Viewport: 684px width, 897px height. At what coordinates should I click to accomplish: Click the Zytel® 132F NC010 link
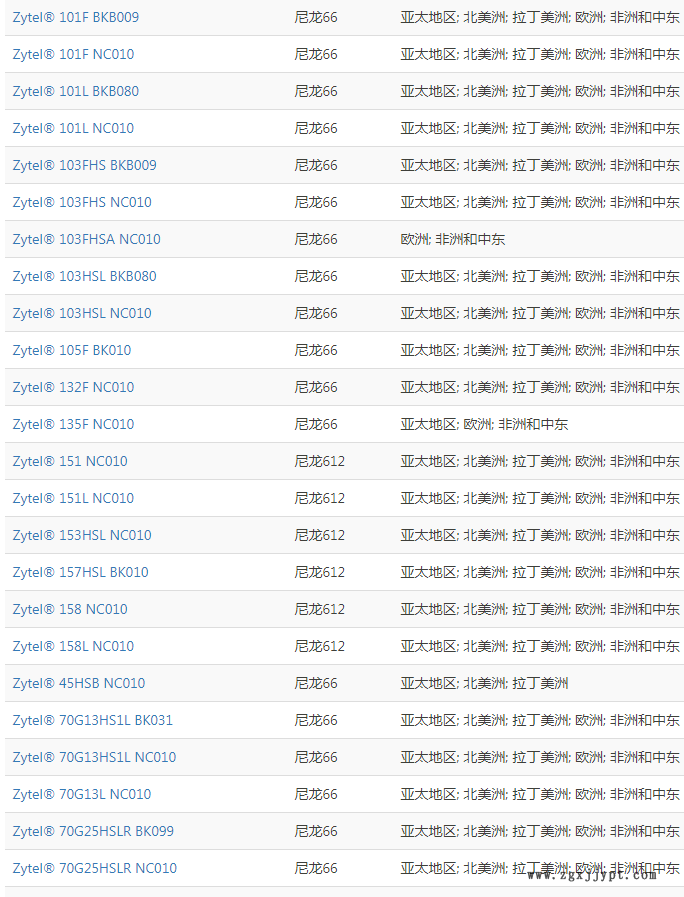coord(73,387)
